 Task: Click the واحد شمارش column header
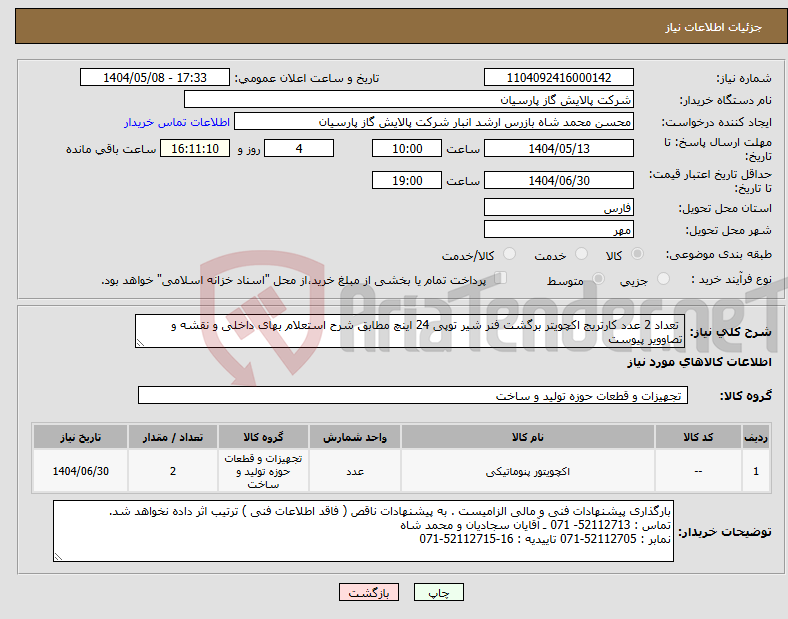coord(354,437)
